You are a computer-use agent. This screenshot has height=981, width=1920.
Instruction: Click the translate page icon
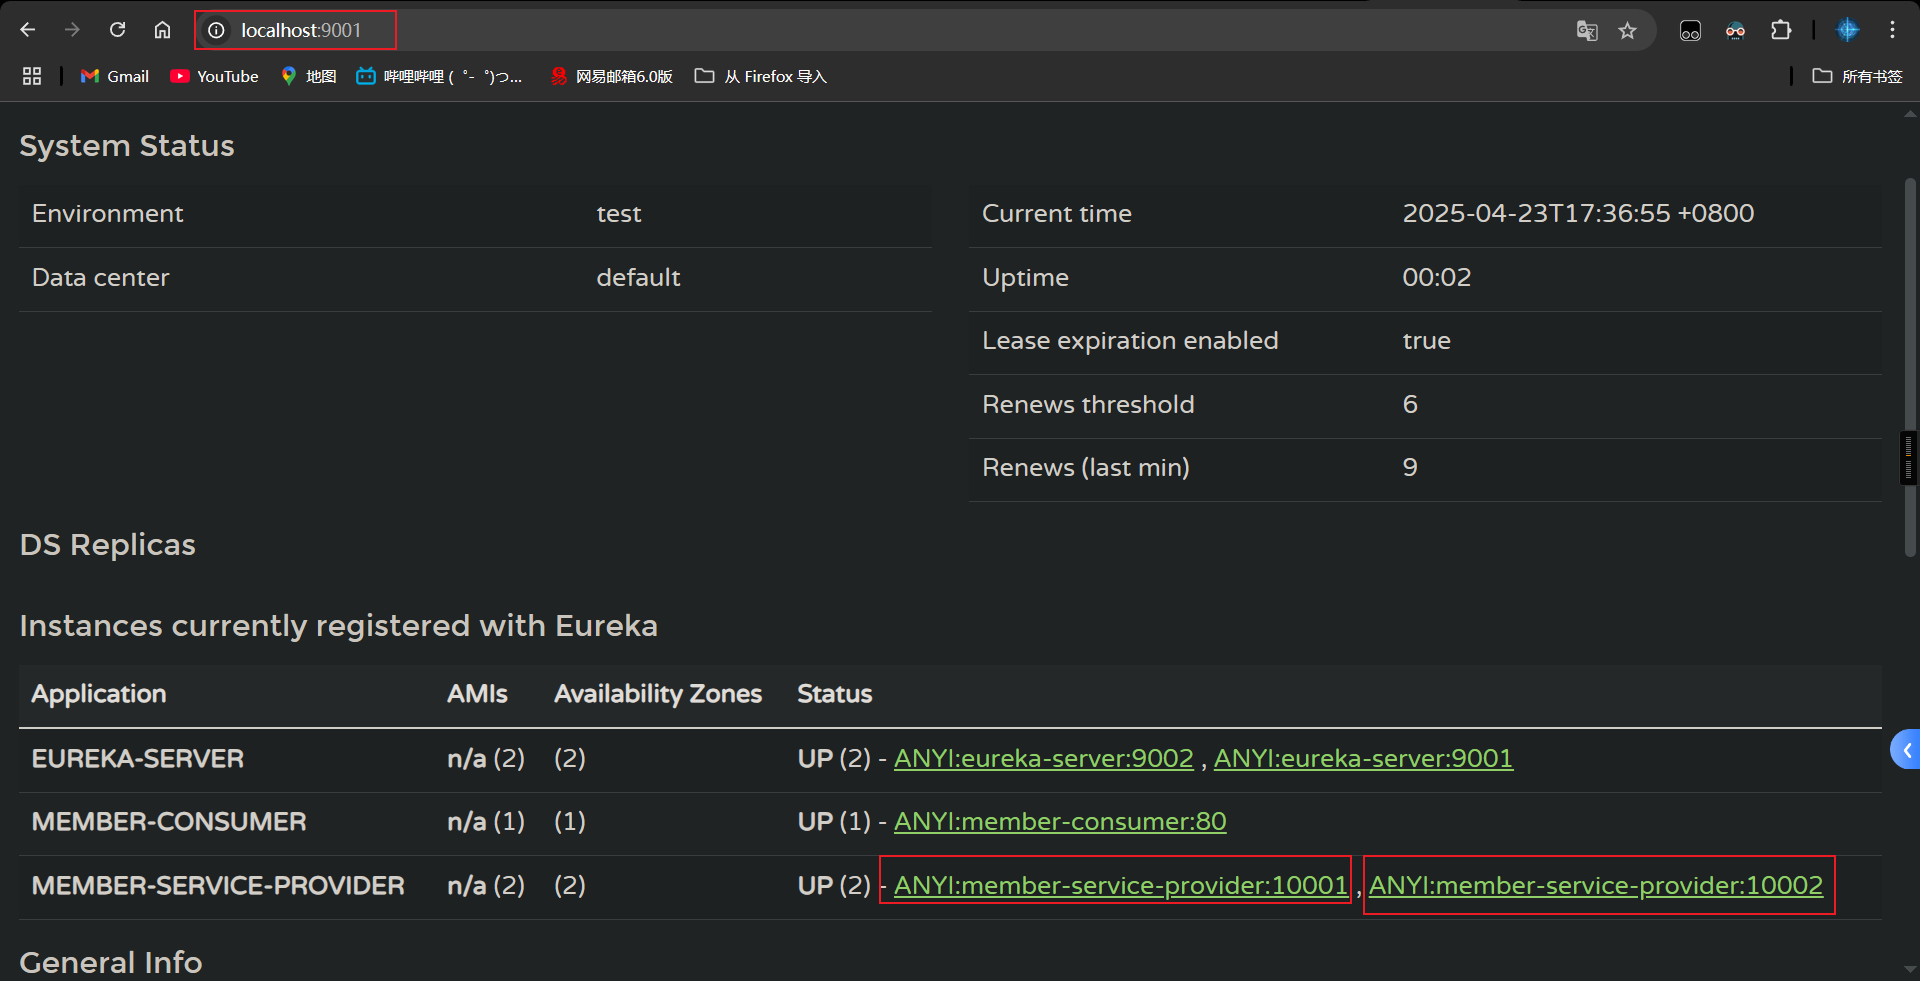point(1586,31)
